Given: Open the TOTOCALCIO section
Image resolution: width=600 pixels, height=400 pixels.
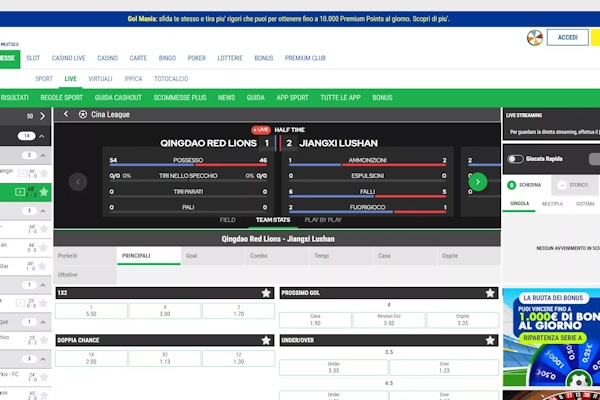Looking at the screenshot, I should point(171,79).
